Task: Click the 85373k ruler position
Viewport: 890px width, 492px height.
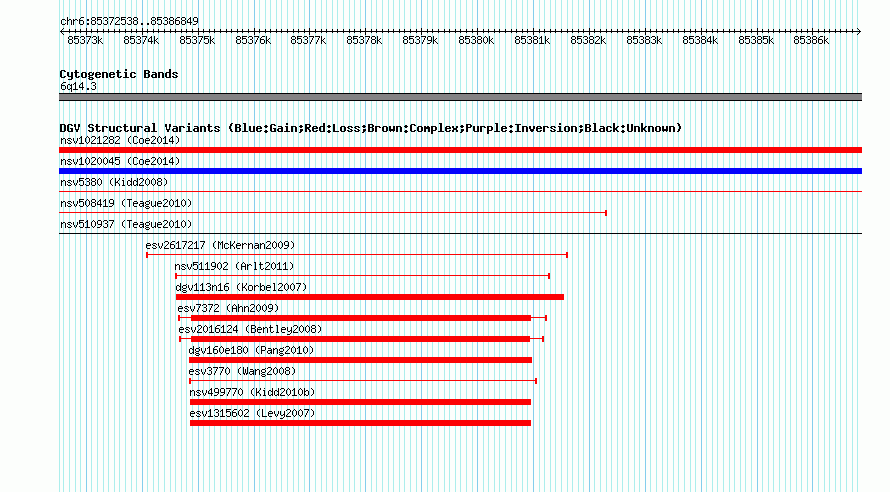Action: click(85, 41)
